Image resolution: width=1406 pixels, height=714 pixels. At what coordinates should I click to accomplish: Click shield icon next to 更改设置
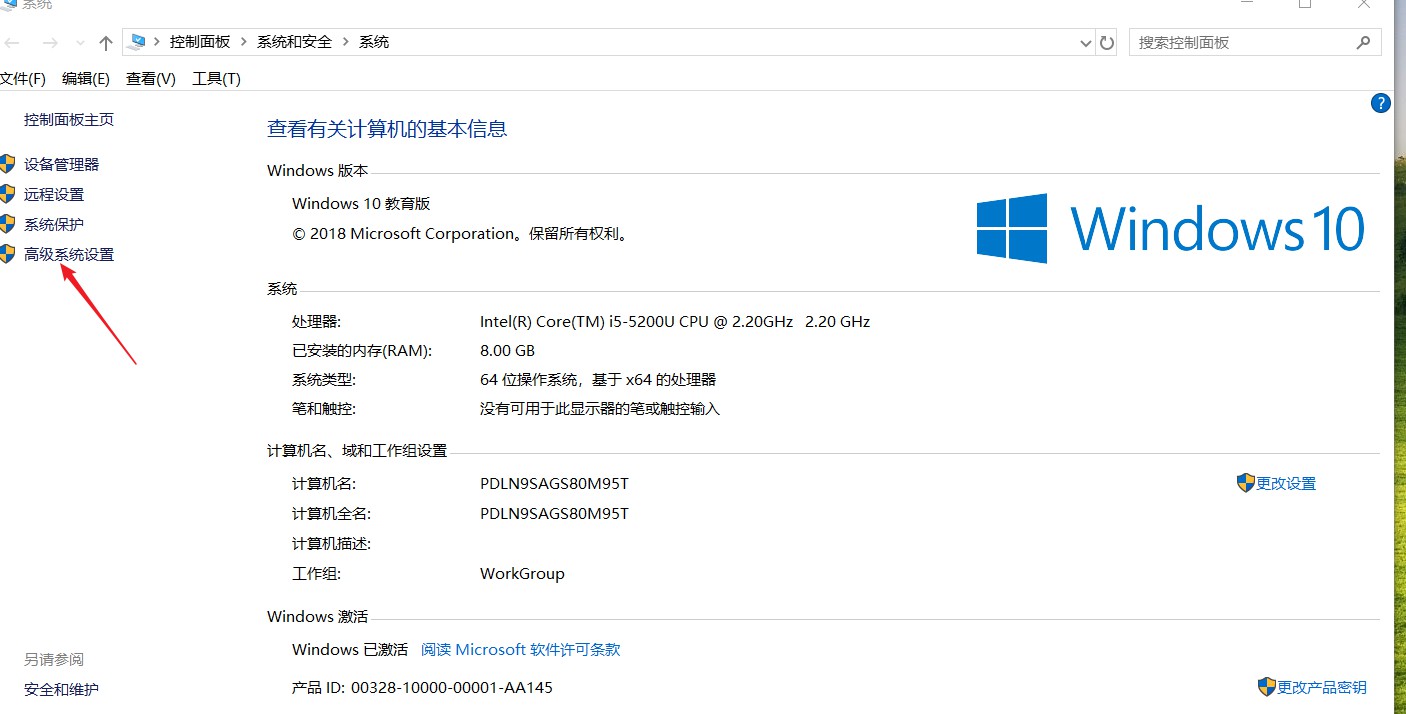point(1246,483)
